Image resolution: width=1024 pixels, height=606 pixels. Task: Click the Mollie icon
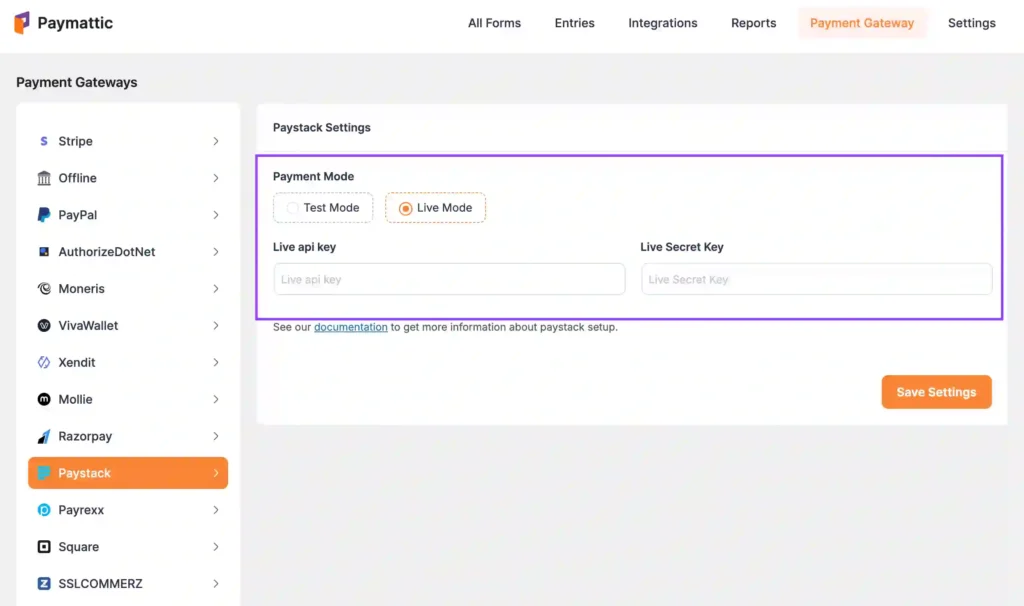[44, 399]
